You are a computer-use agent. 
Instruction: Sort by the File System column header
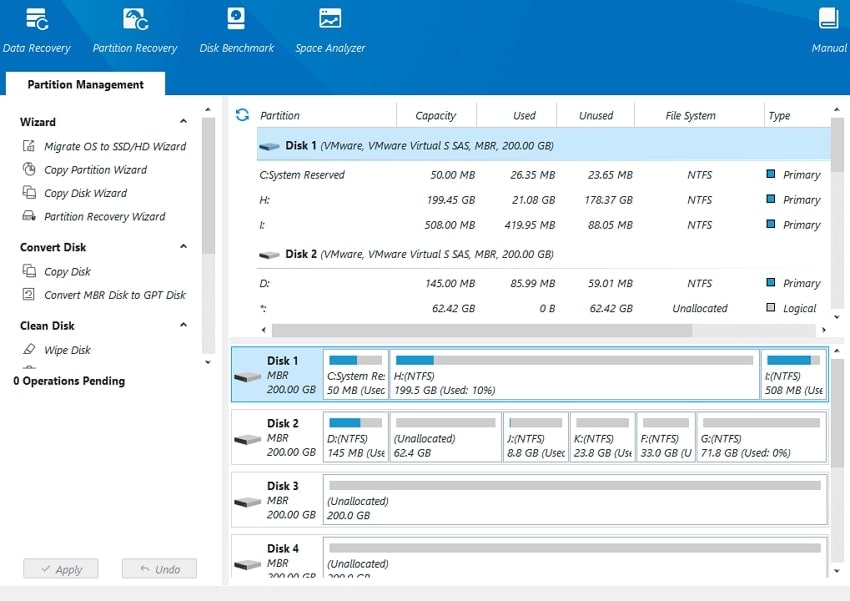(699, 115)
